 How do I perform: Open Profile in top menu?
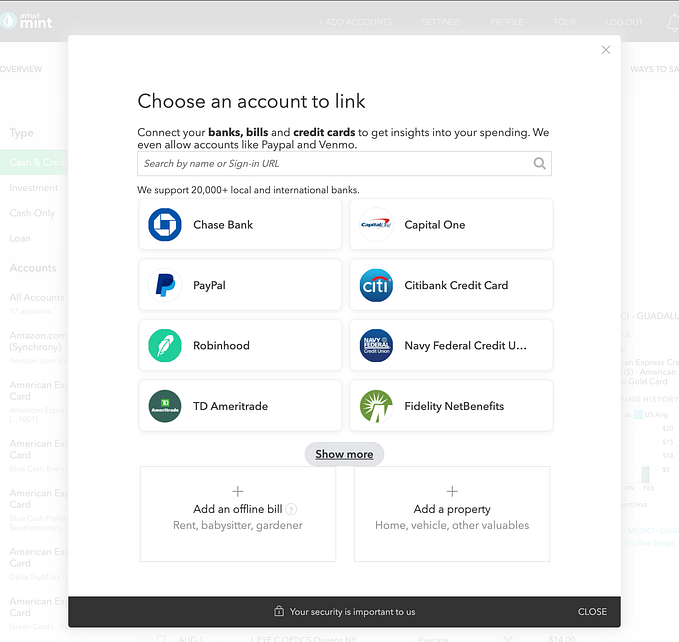pos(507,22)
